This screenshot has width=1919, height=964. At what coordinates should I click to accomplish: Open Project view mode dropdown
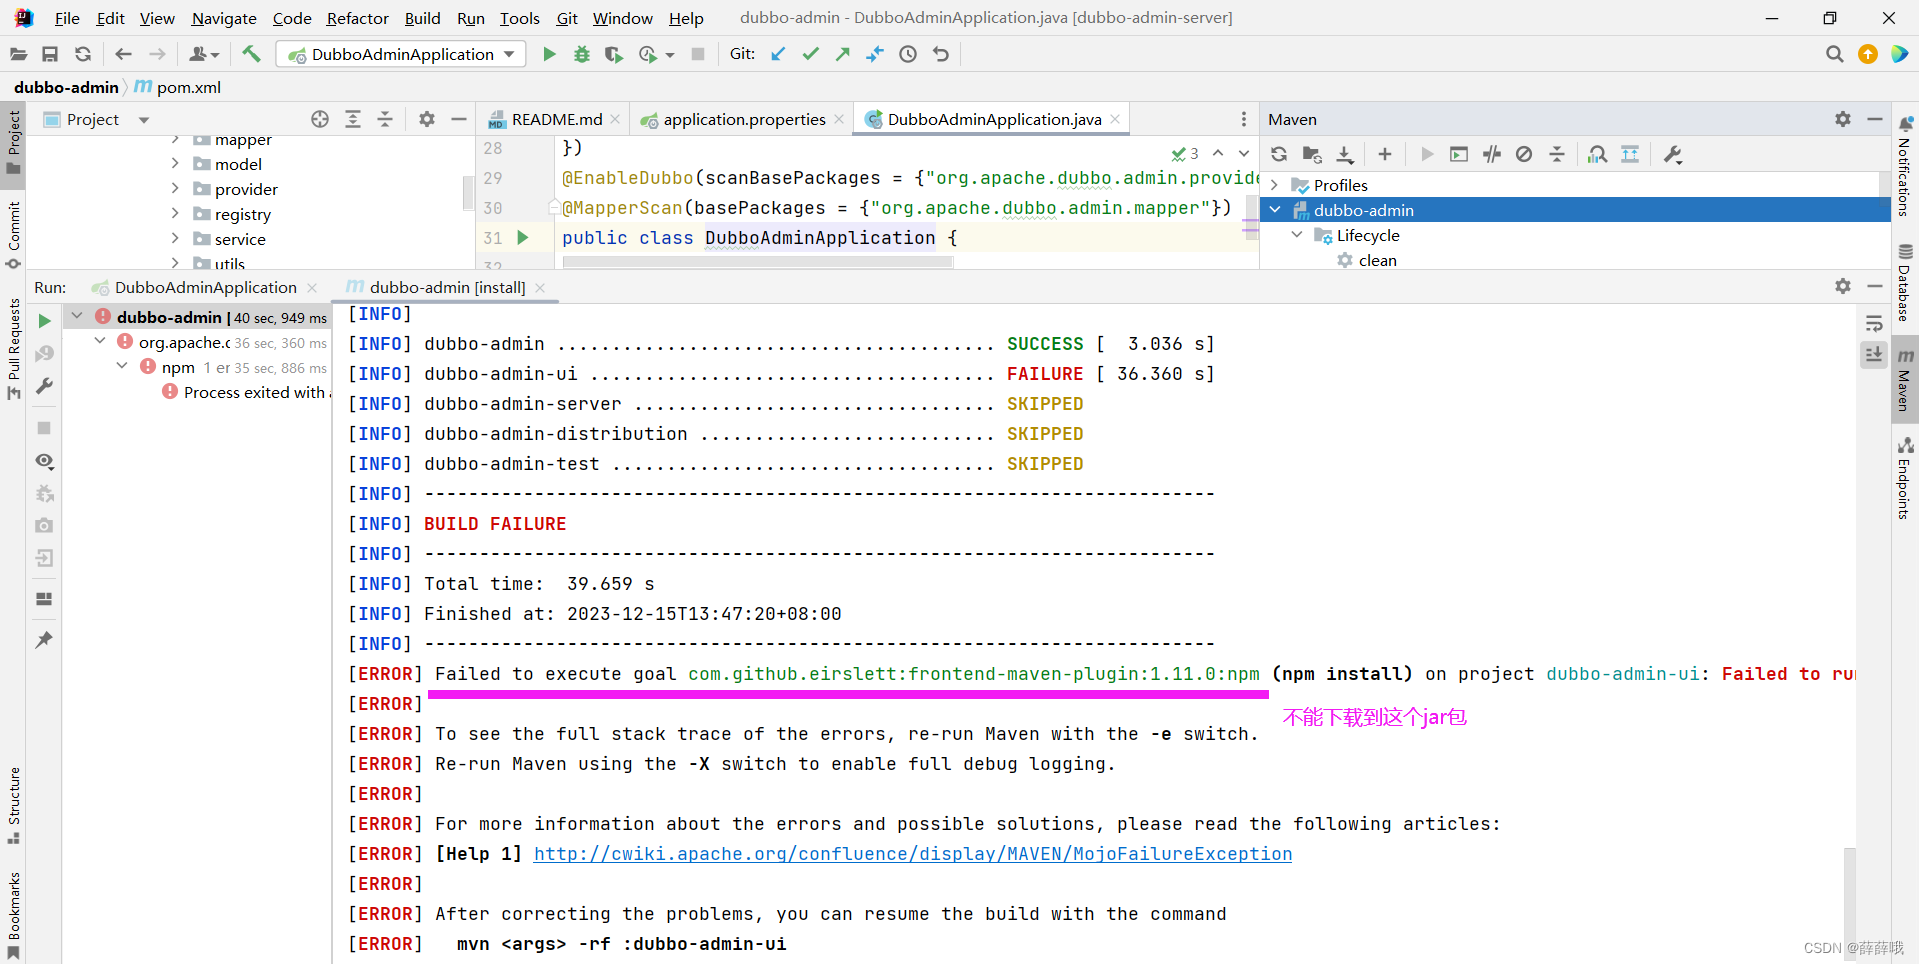point(144,120)
